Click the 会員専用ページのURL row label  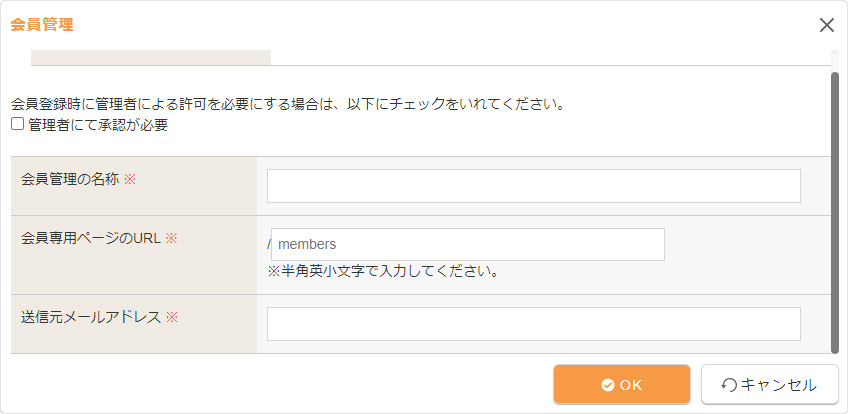[x=91, y=238]
